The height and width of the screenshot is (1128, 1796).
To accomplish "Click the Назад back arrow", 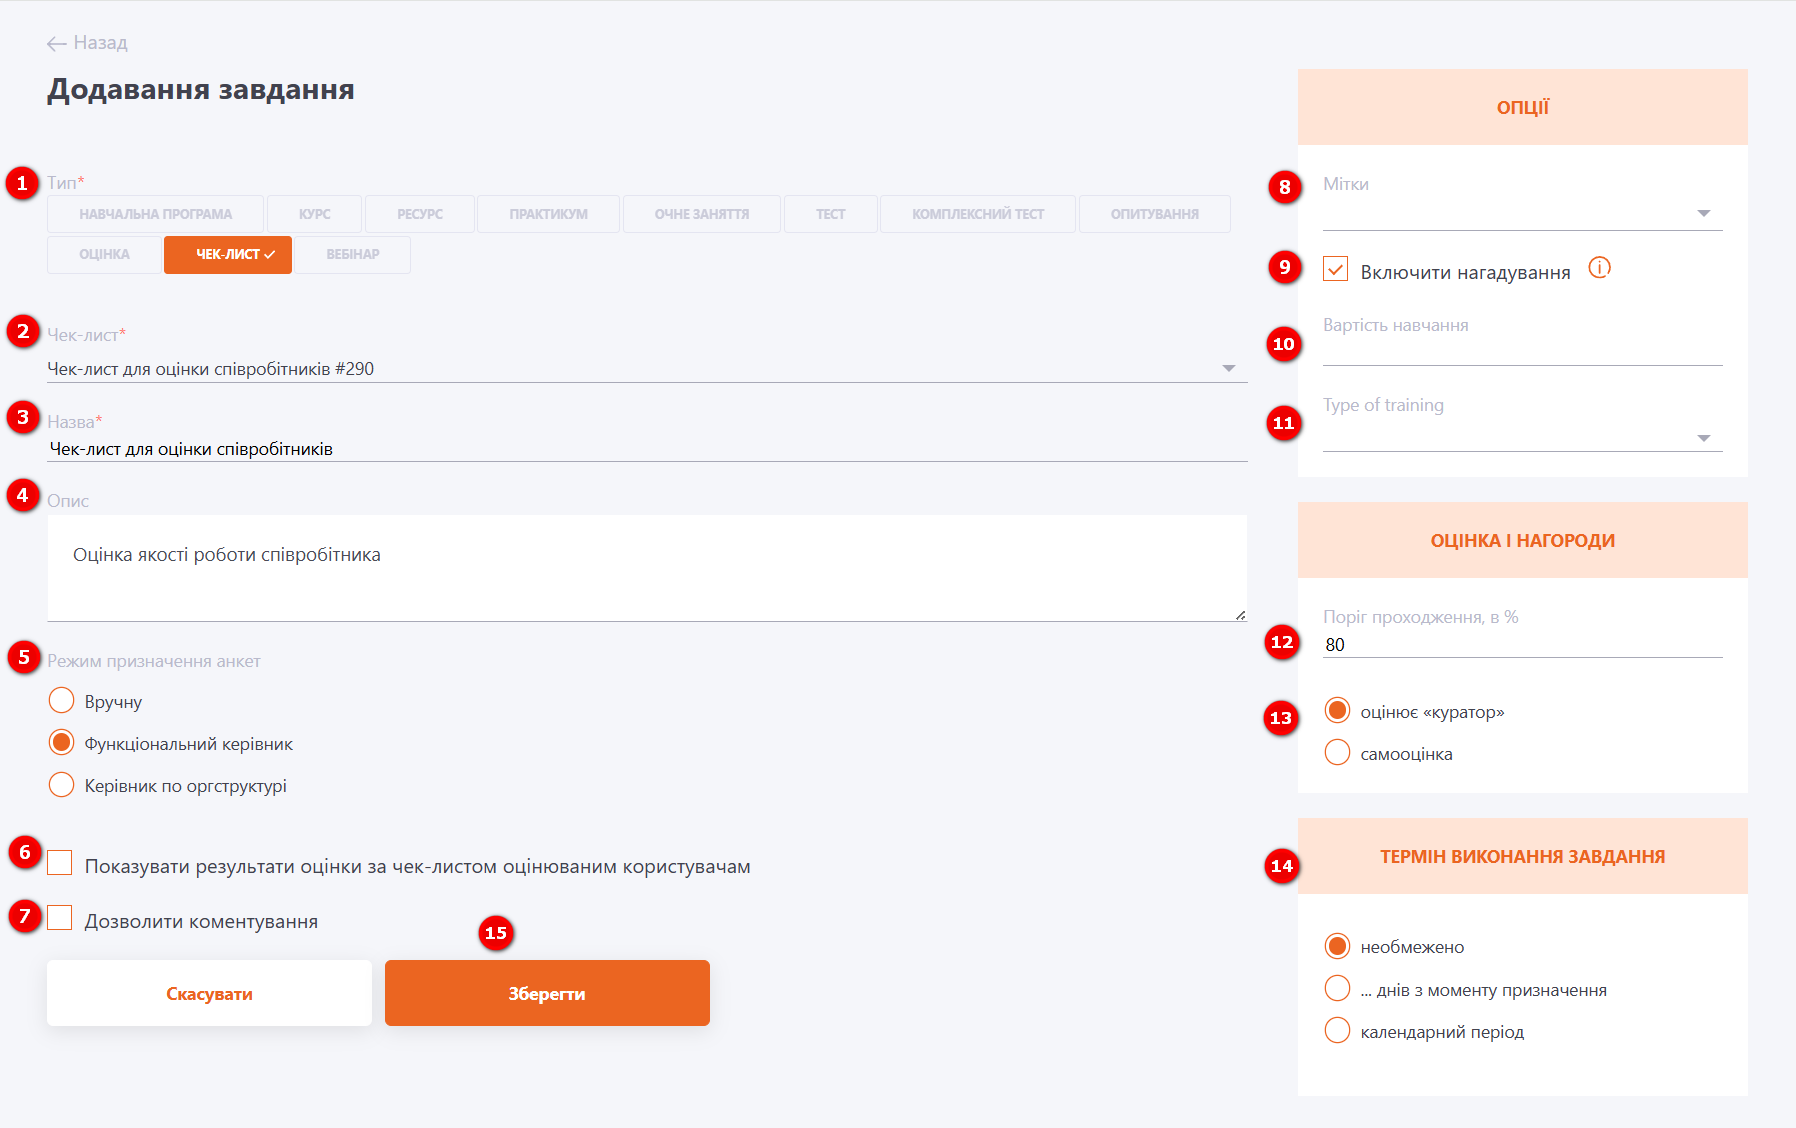I will [x=57, y=43].
